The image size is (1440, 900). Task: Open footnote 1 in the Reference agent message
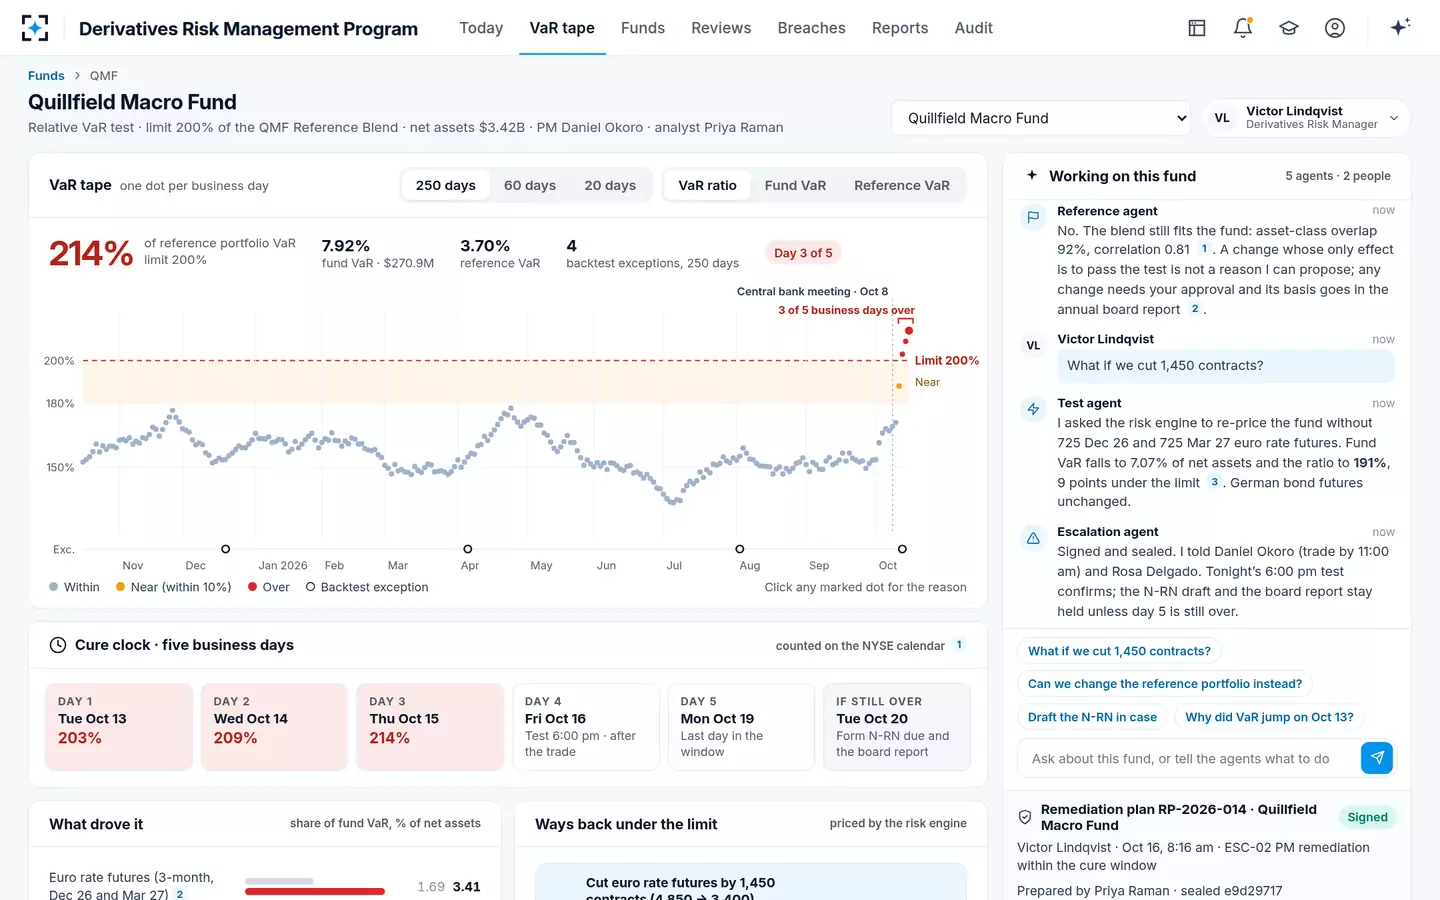pos(1204,249)
